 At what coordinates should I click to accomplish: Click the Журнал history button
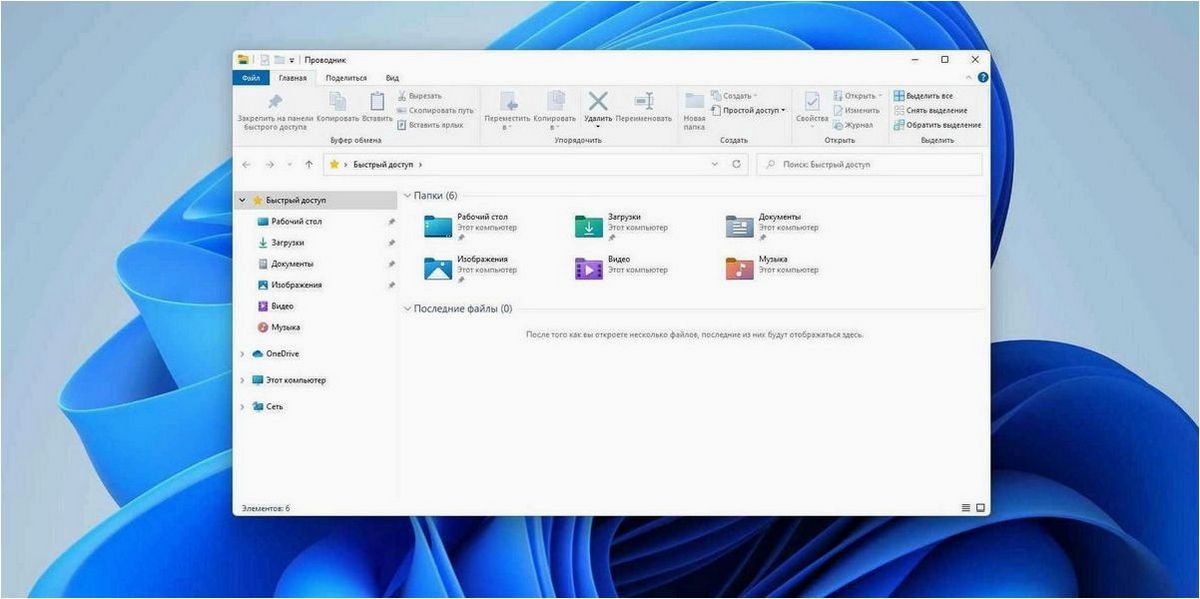click(853, 125)
